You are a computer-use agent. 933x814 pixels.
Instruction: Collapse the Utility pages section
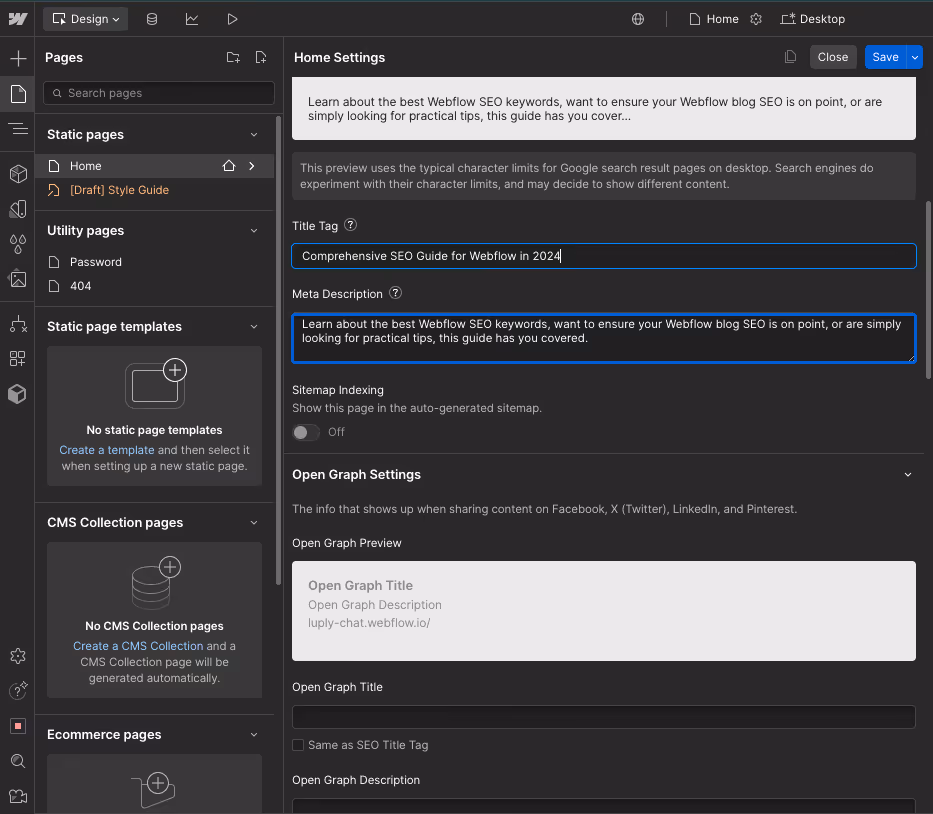click(254, 230)
